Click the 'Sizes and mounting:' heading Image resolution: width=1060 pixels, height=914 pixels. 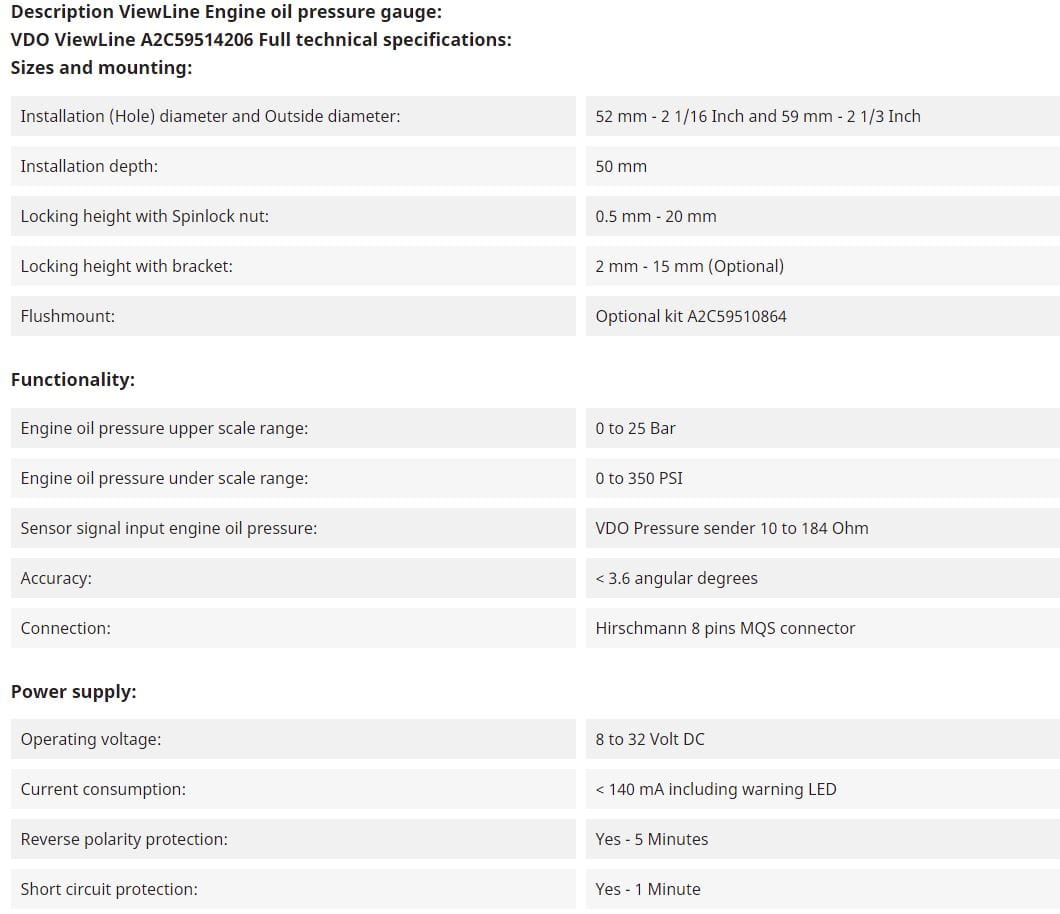(x=101, y=68)
